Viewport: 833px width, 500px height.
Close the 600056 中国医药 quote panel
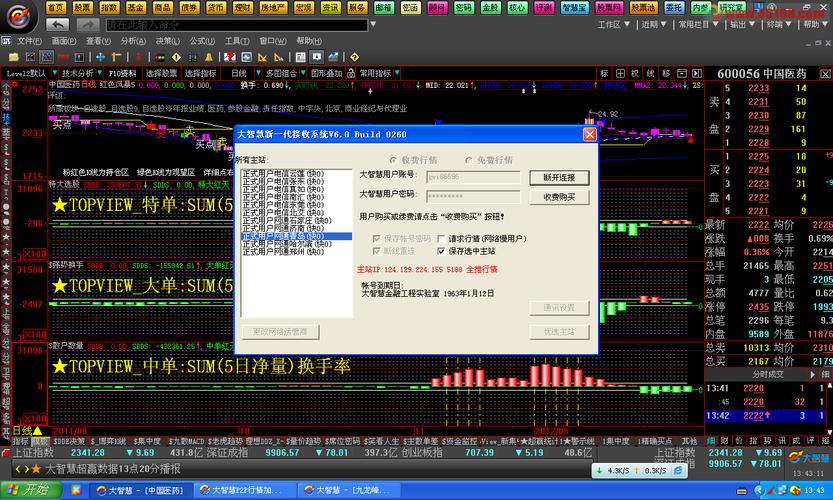pos(825,74)
